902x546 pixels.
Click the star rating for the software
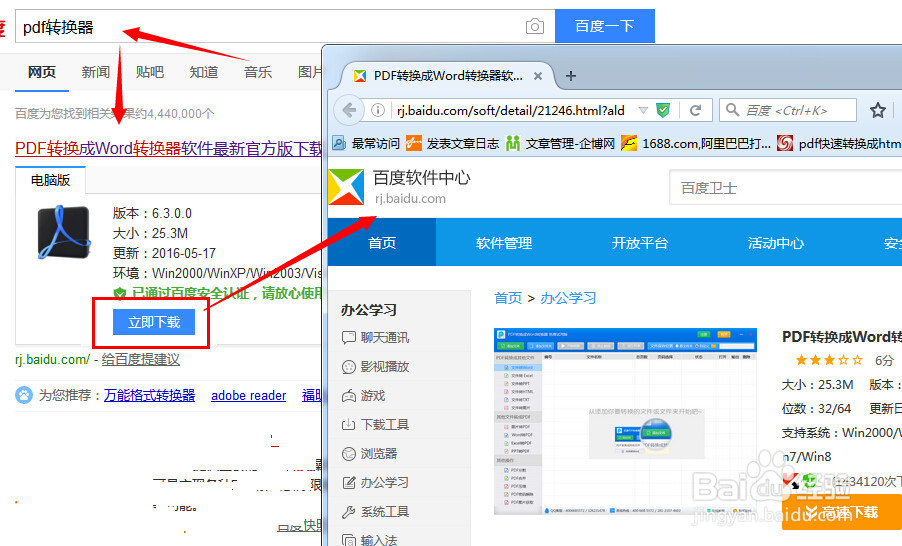829,360
